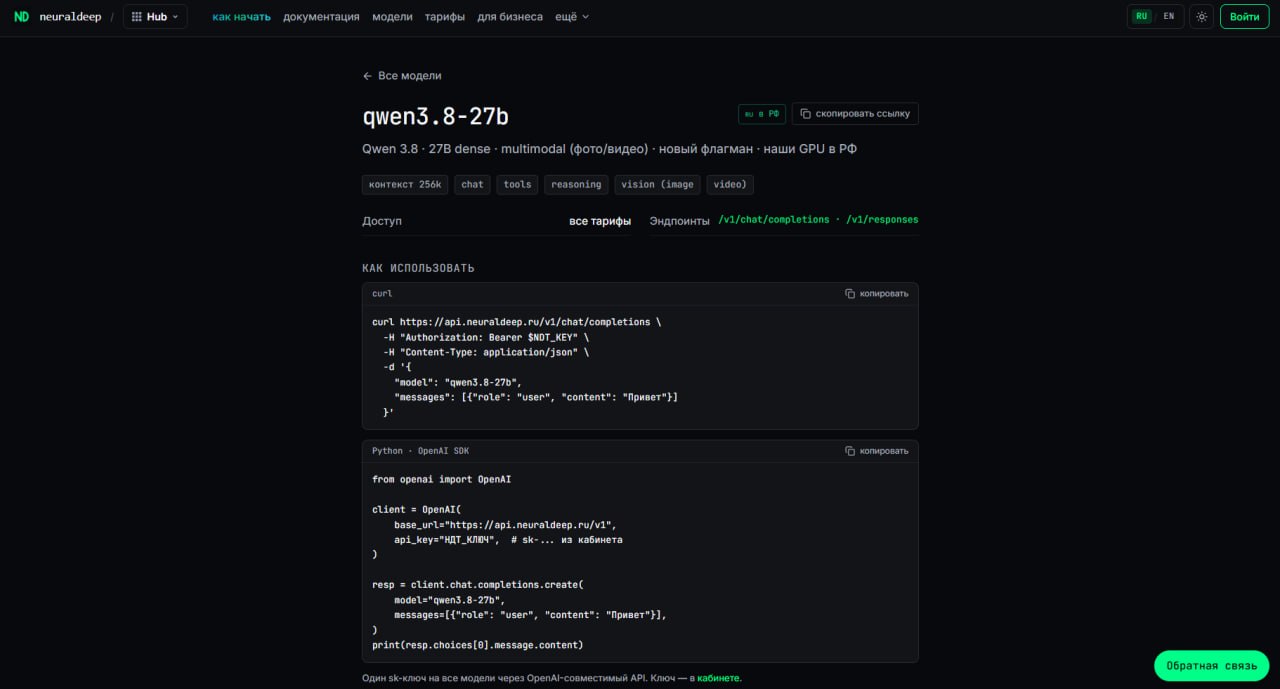Click the 'Доступ' label

tap(382, 221)
